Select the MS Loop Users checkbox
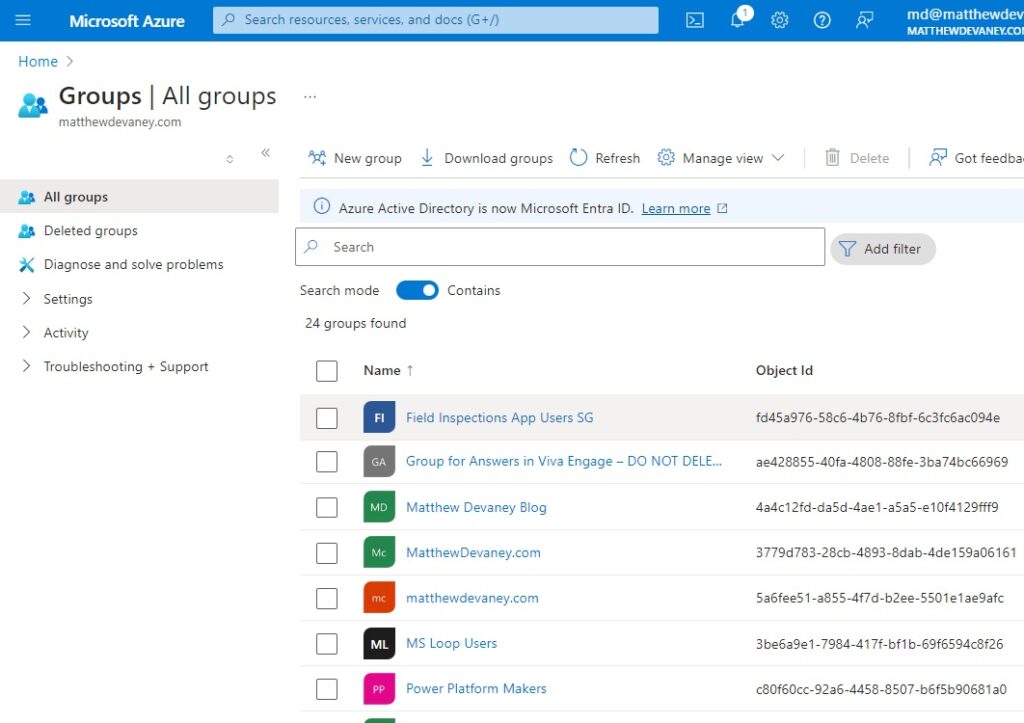This screenshot has height=723, width=1024. [327, 644]
